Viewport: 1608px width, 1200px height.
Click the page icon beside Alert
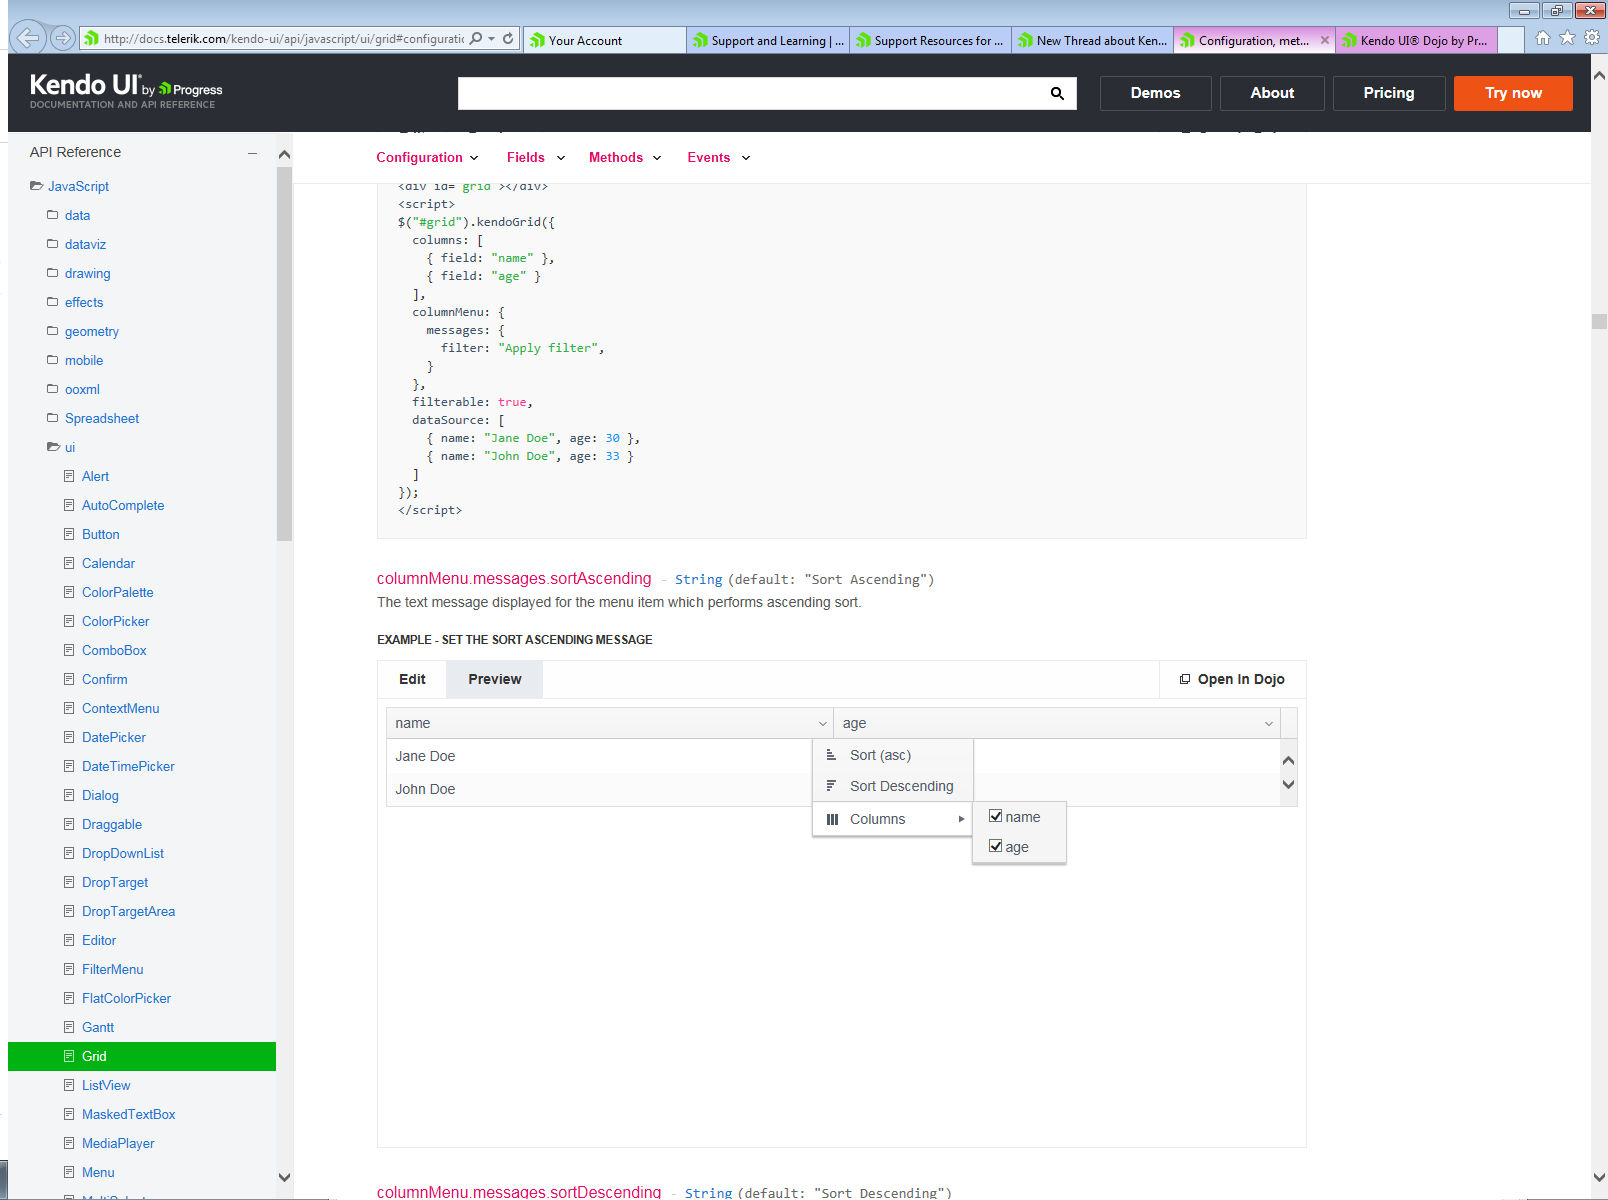coord(69,476)
